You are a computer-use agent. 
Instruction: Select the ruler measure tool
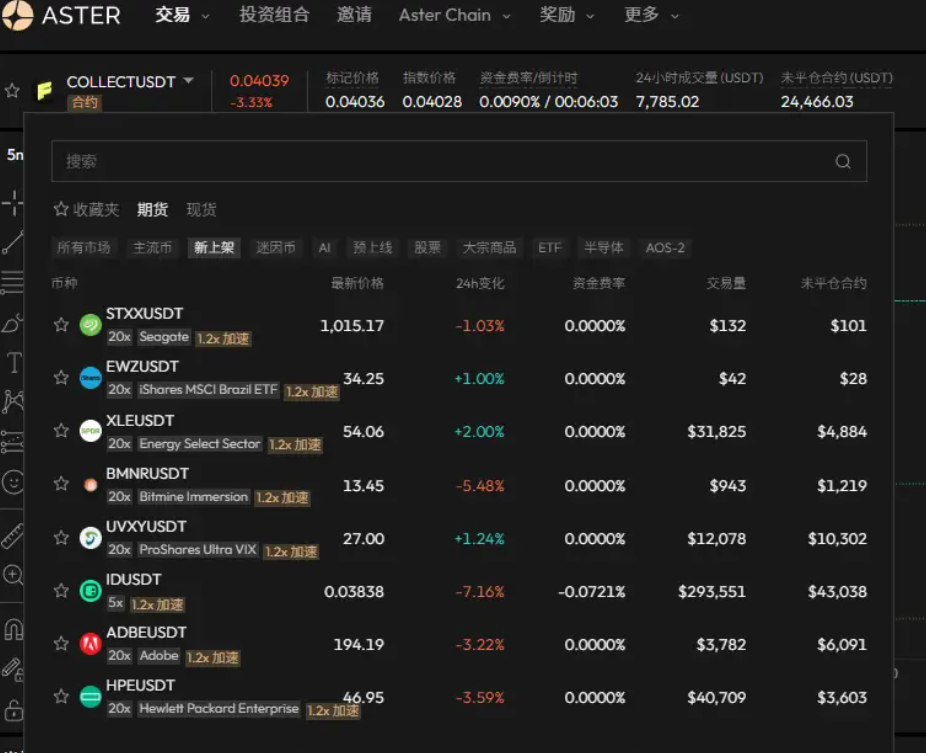13,536
